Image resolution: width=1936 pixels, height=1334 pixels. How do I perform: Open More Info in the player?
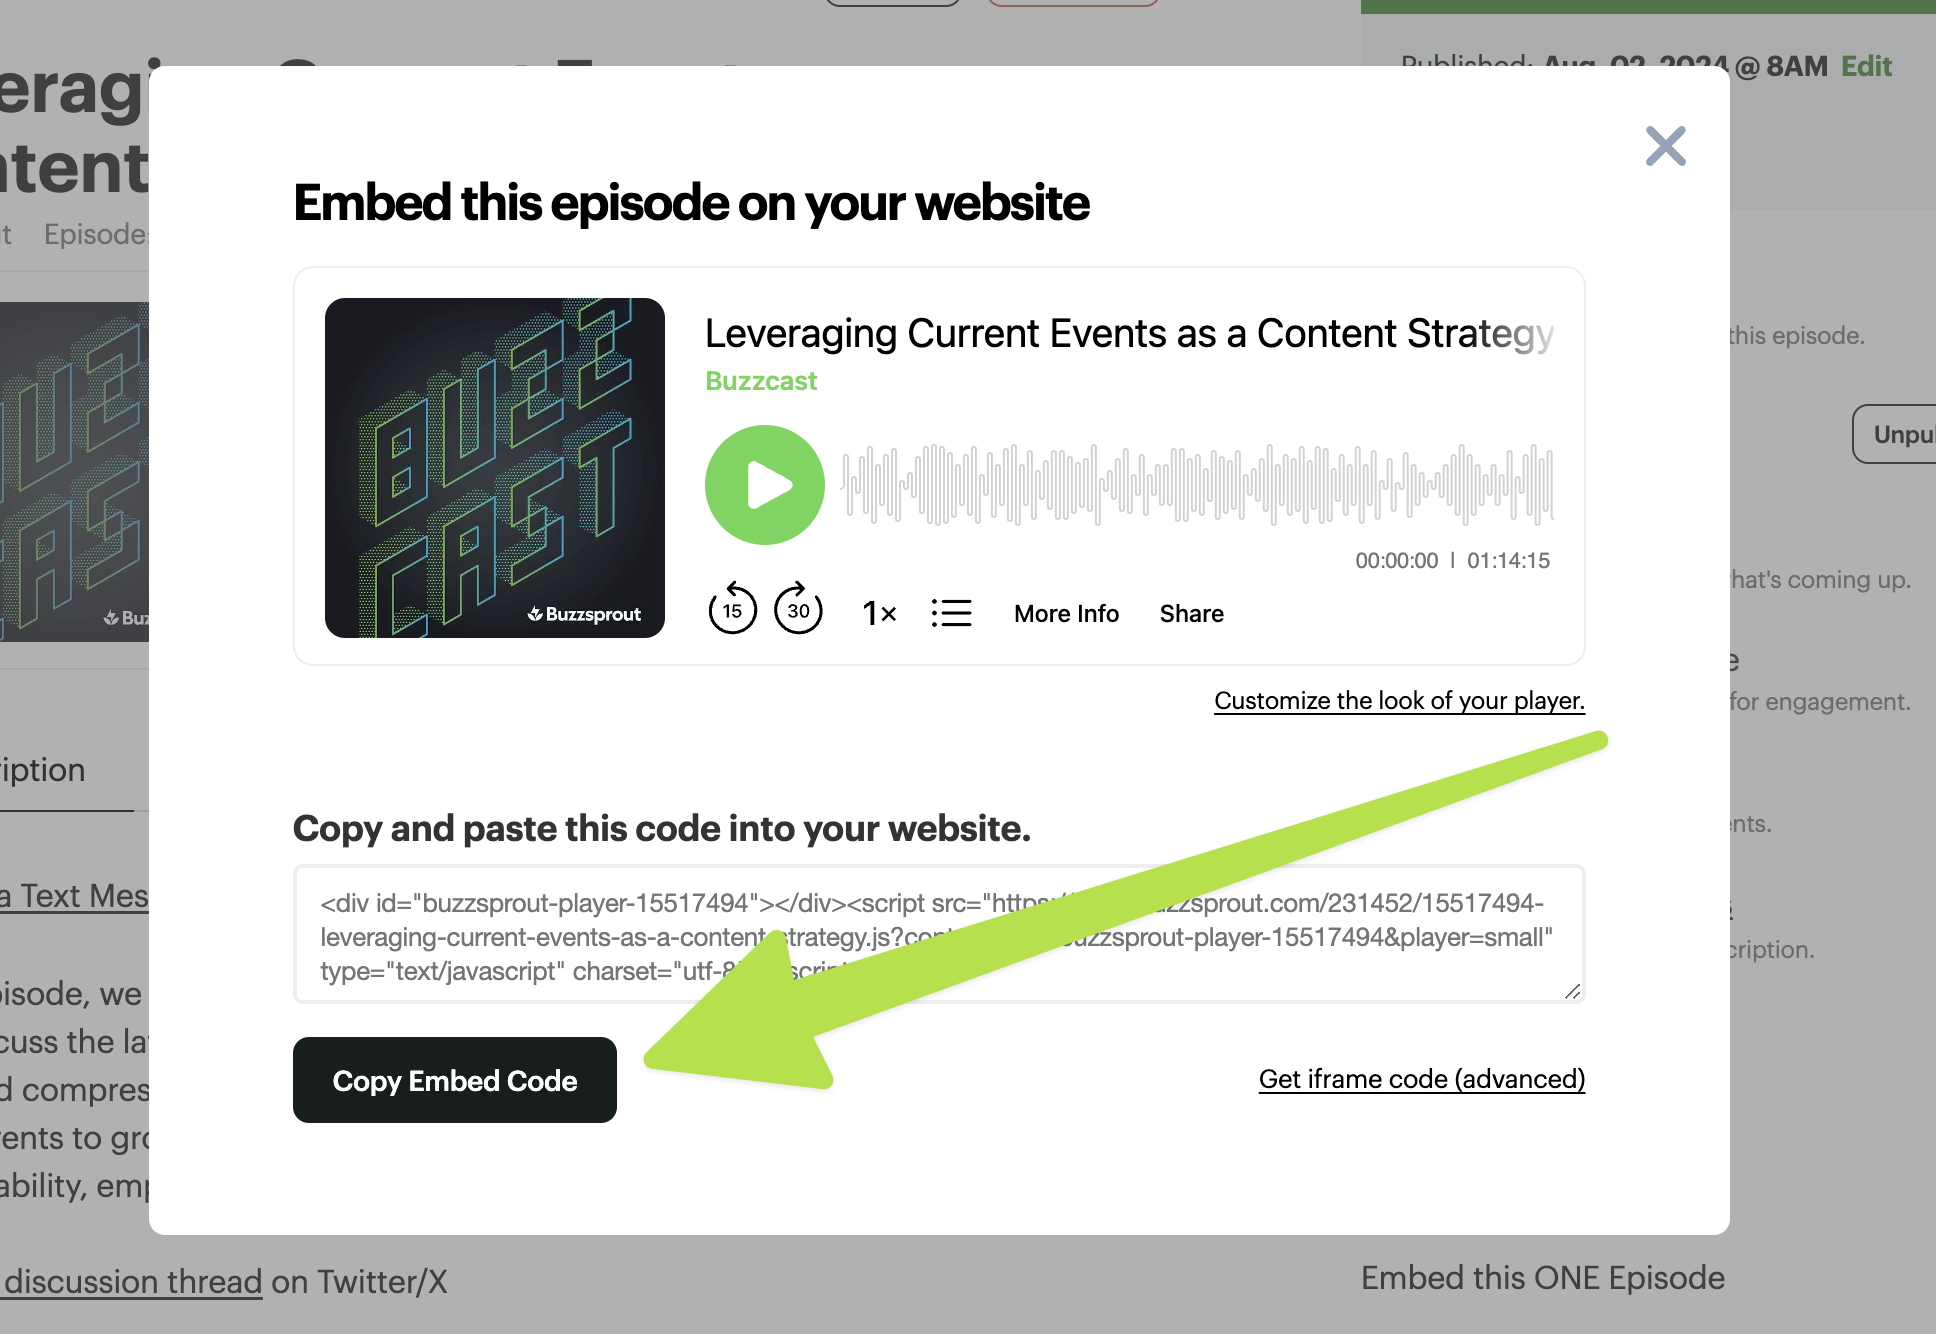1066,613
